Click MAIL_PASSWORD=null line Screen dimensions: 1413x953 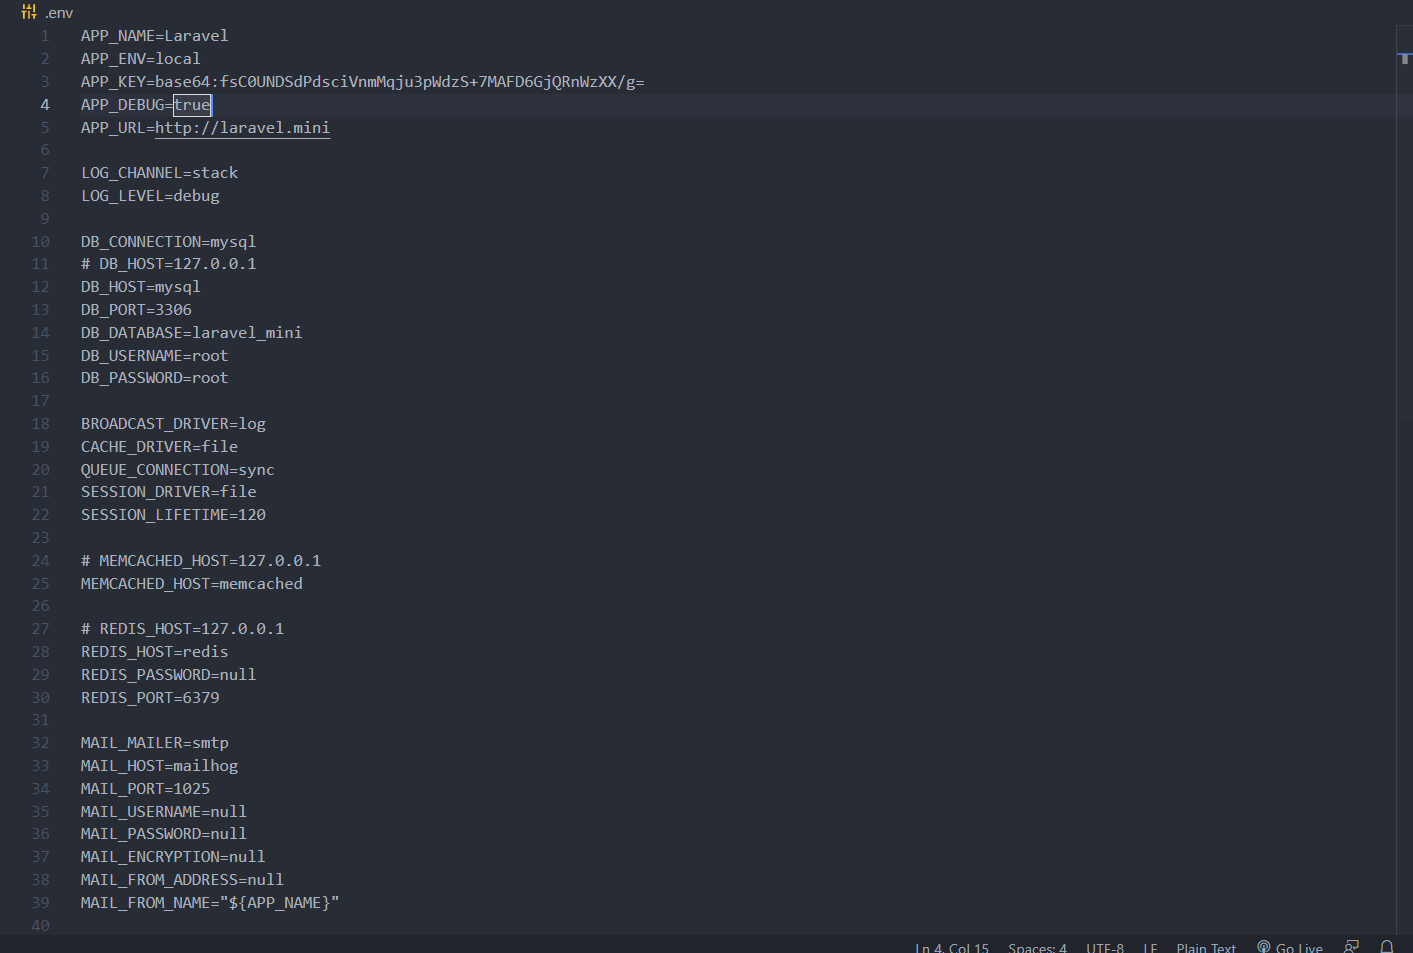point(163,834)
